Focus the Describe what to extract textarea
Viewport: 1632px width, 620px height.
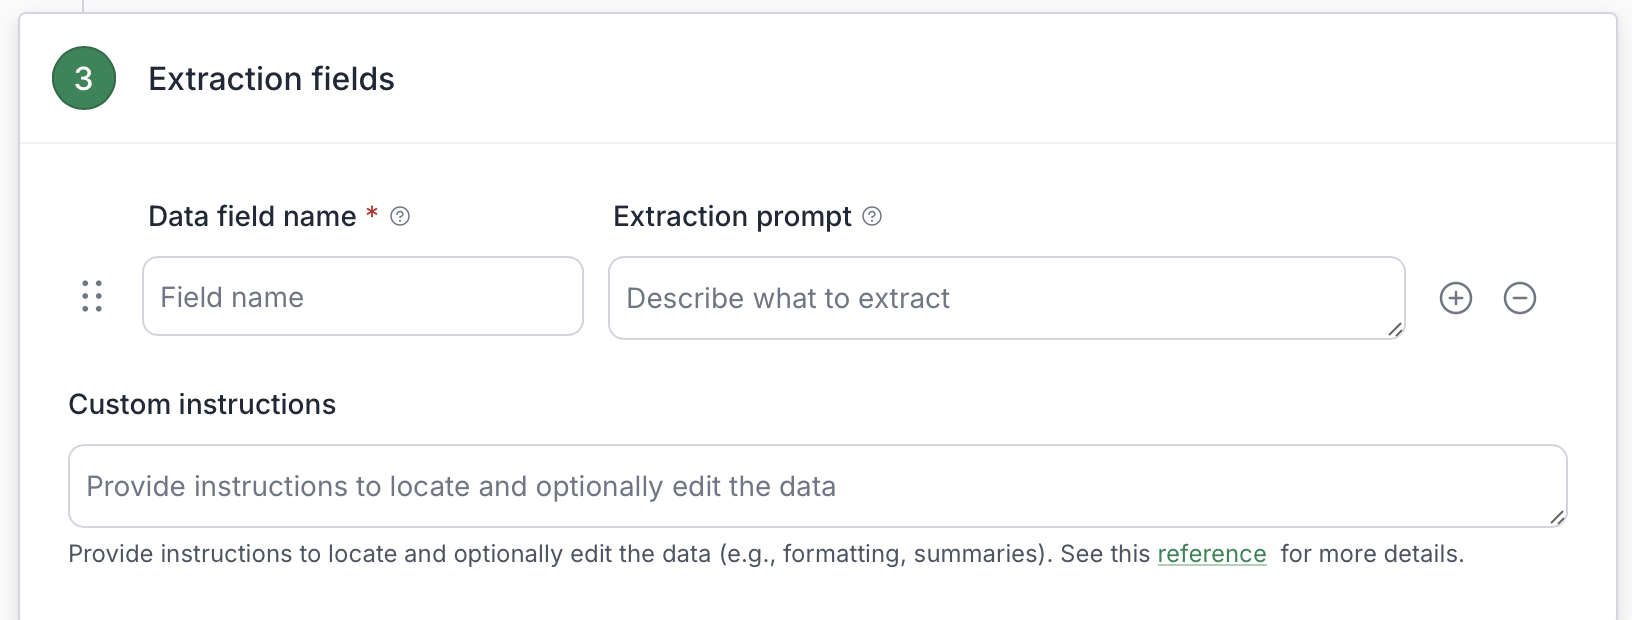coord(1007,298)
